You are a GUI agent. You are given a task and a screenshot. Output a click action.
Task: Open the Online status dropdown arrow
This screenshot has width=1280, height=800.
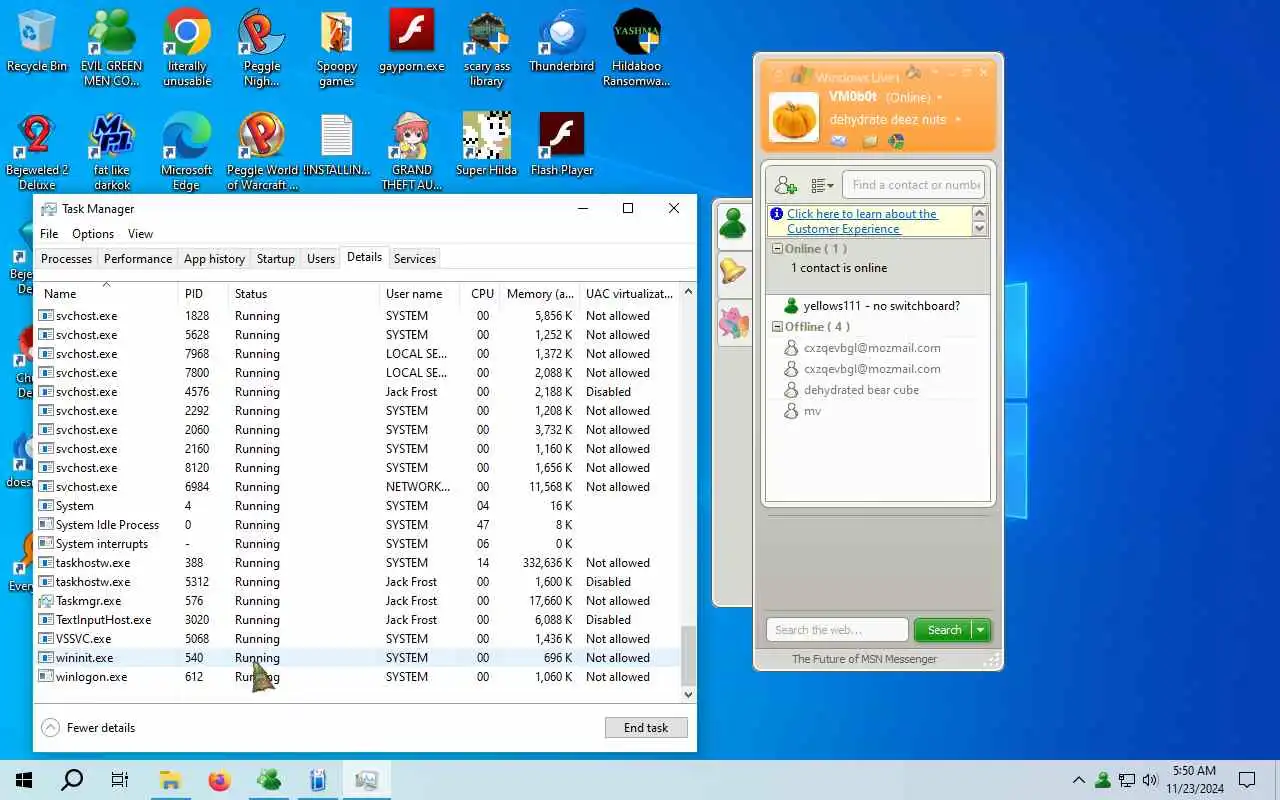939,98
